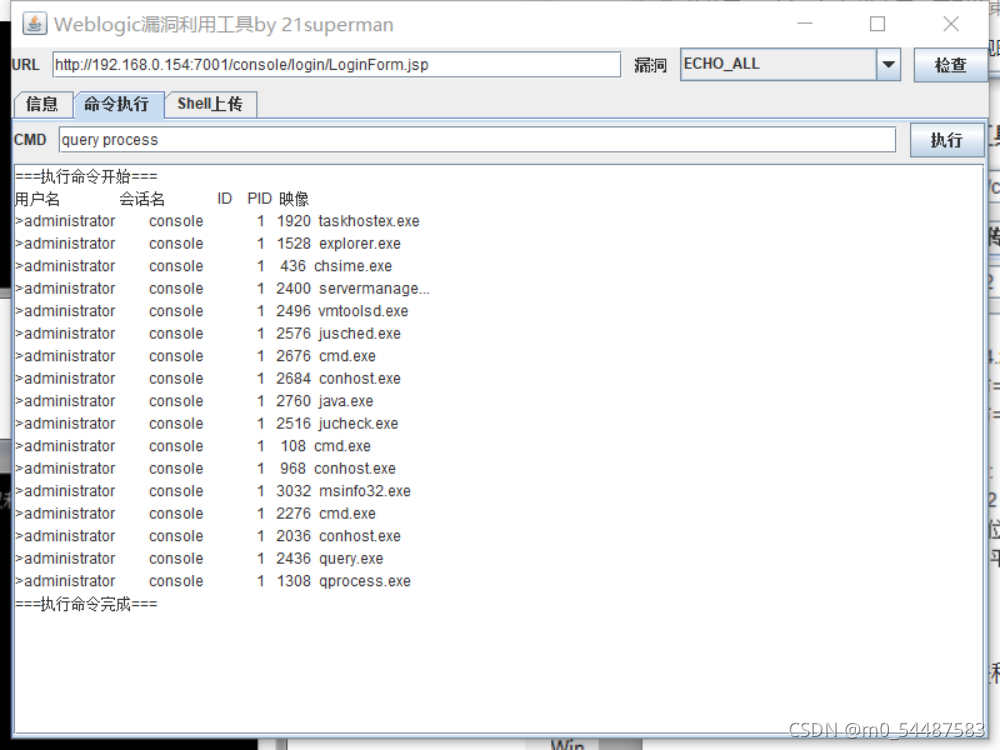Click the servermanage... output row
This screenshot has height=750, width=1000.
tap(223, 289)
